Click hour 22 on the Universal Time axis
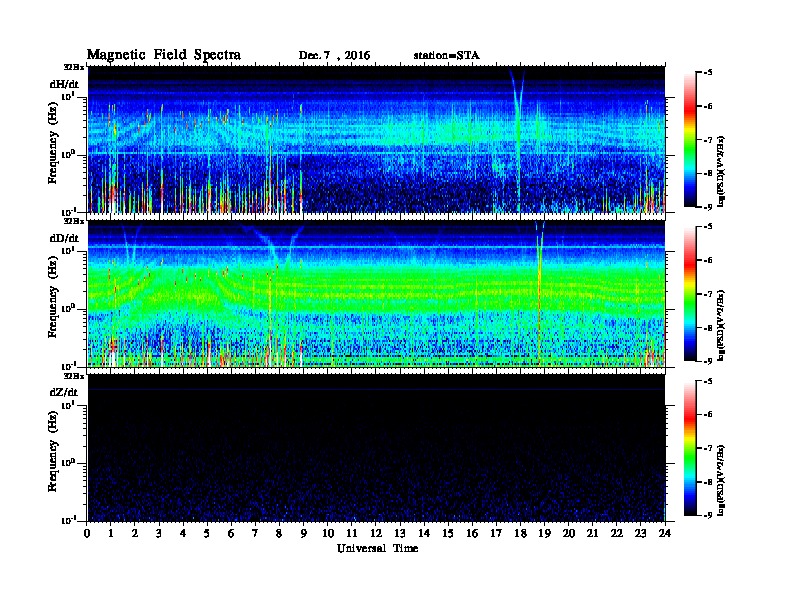Image resolution: width=792 pixels, height=612 pixels. 617,533
